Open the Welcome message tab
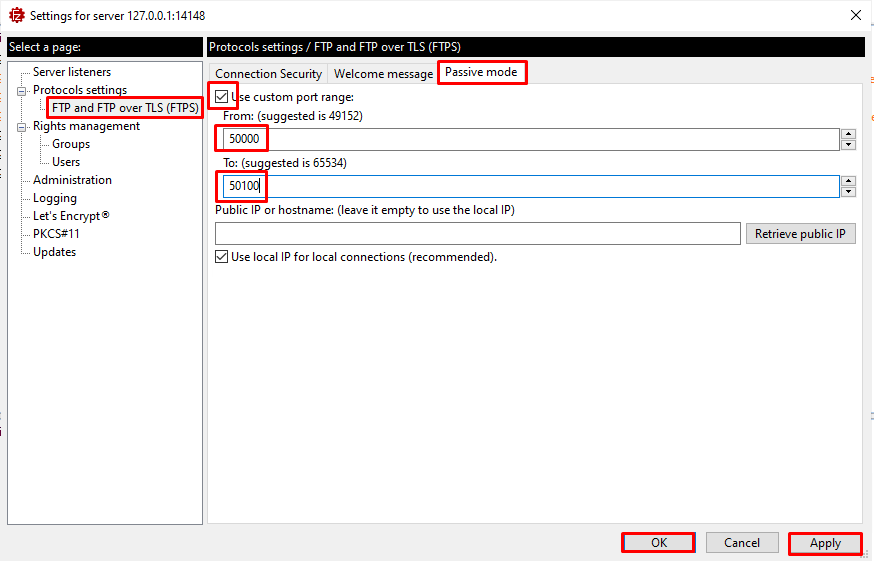Screen dimensions: 874x561 (383, 74)
